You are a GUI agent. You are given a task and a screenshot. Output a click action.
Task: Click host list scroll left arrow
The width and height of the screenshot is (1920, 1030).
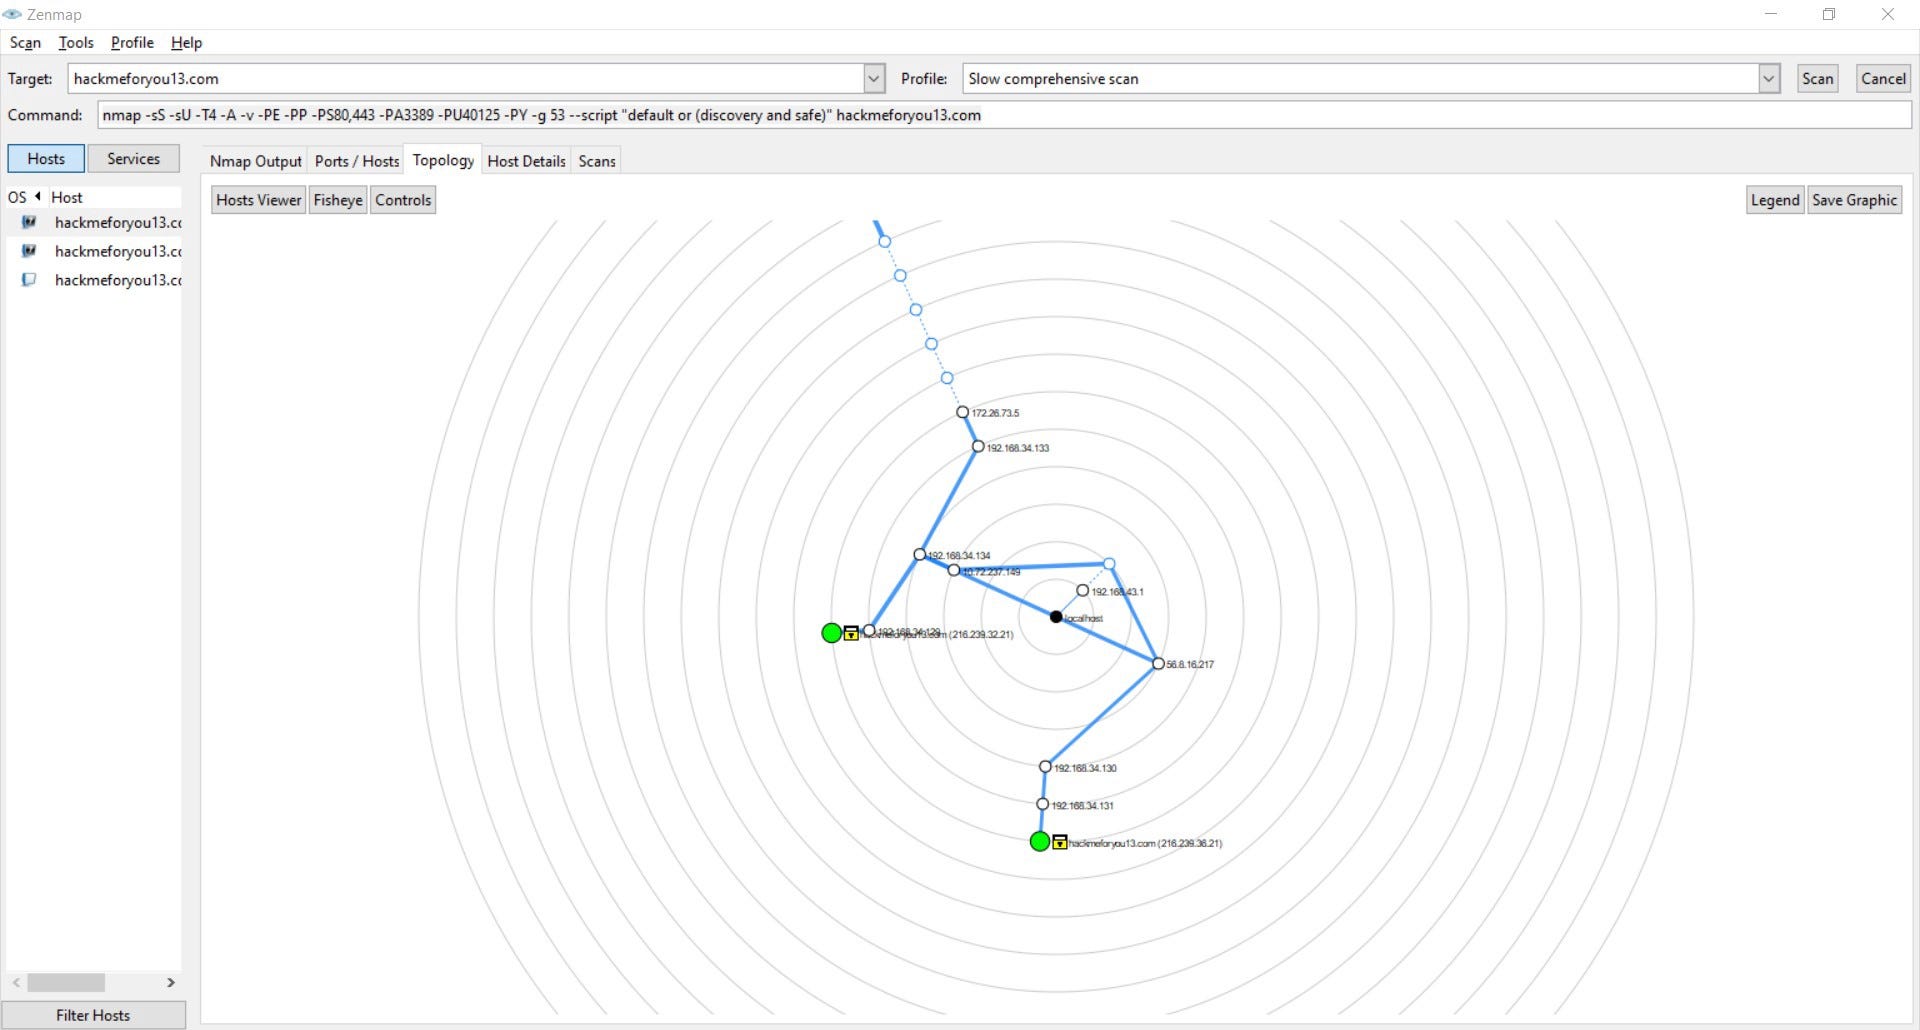coord(16,982)
